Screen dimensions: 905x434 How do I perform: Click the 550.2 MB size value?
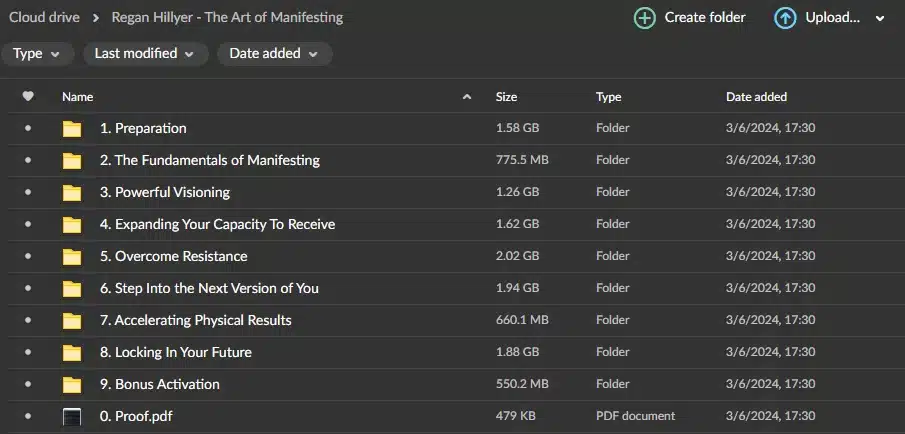(522, 384)
